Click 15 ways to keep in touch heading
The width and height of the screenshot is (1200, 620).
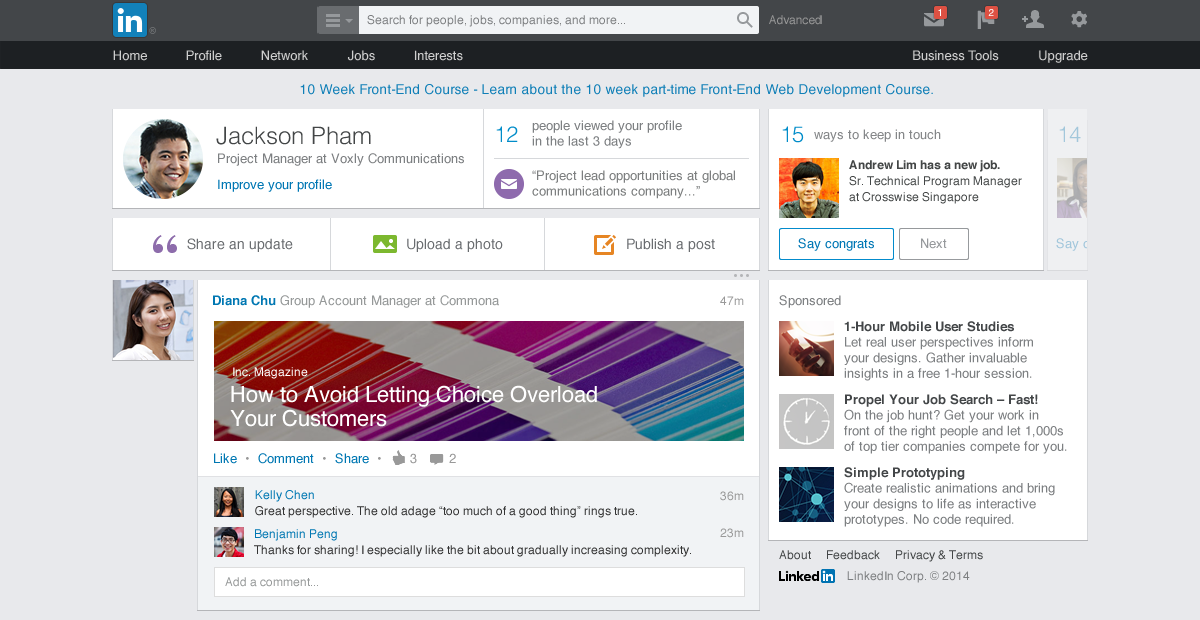(861, 135)
